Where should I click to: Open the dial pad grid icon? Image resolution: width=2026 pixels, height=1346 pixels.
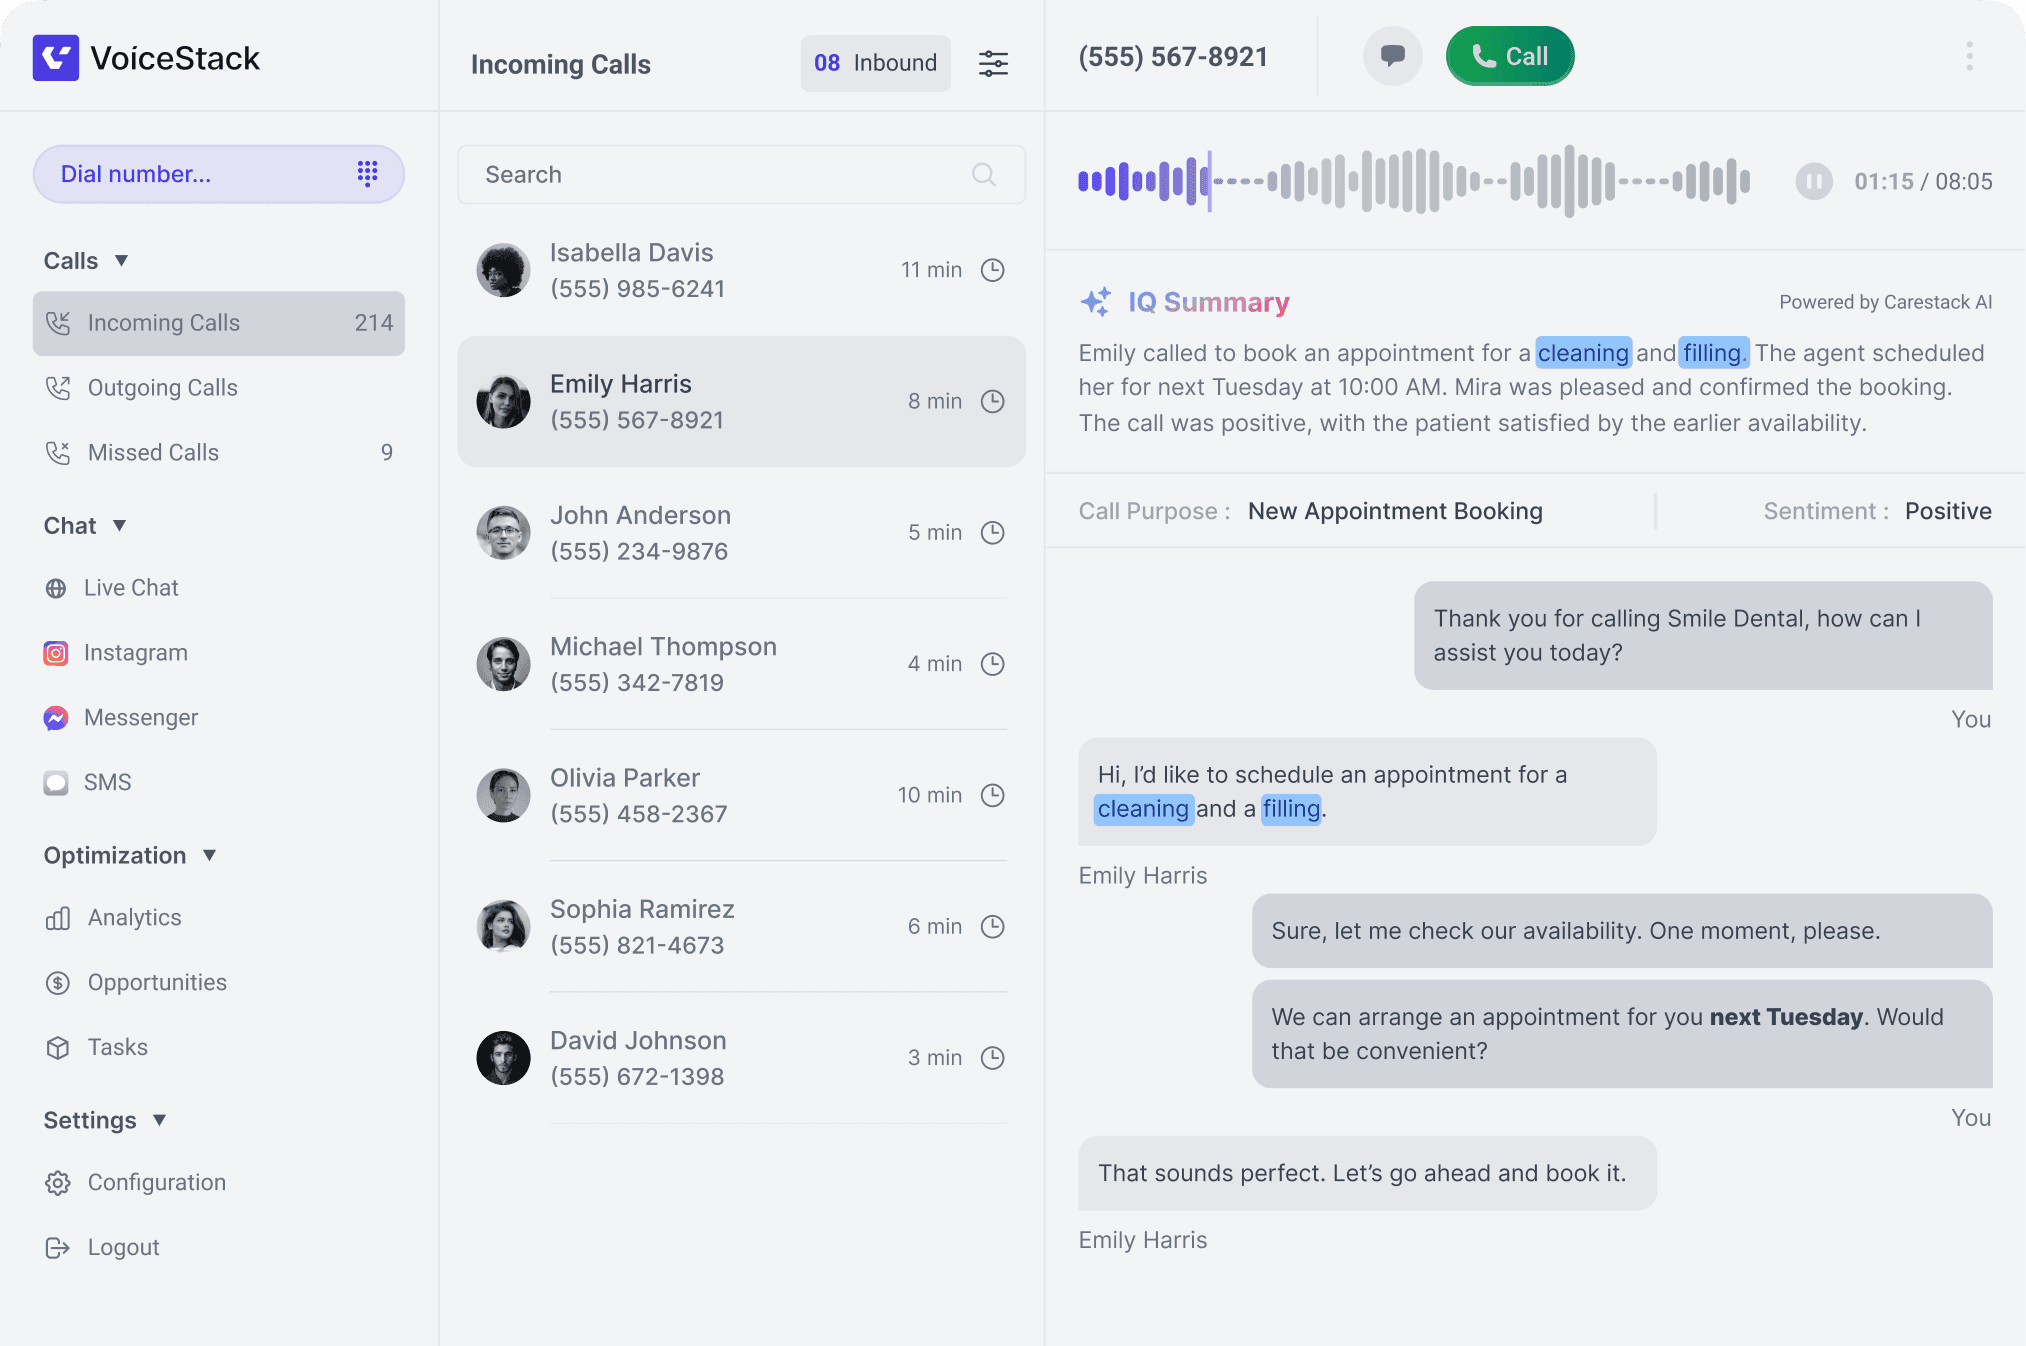tap(367, 174)
